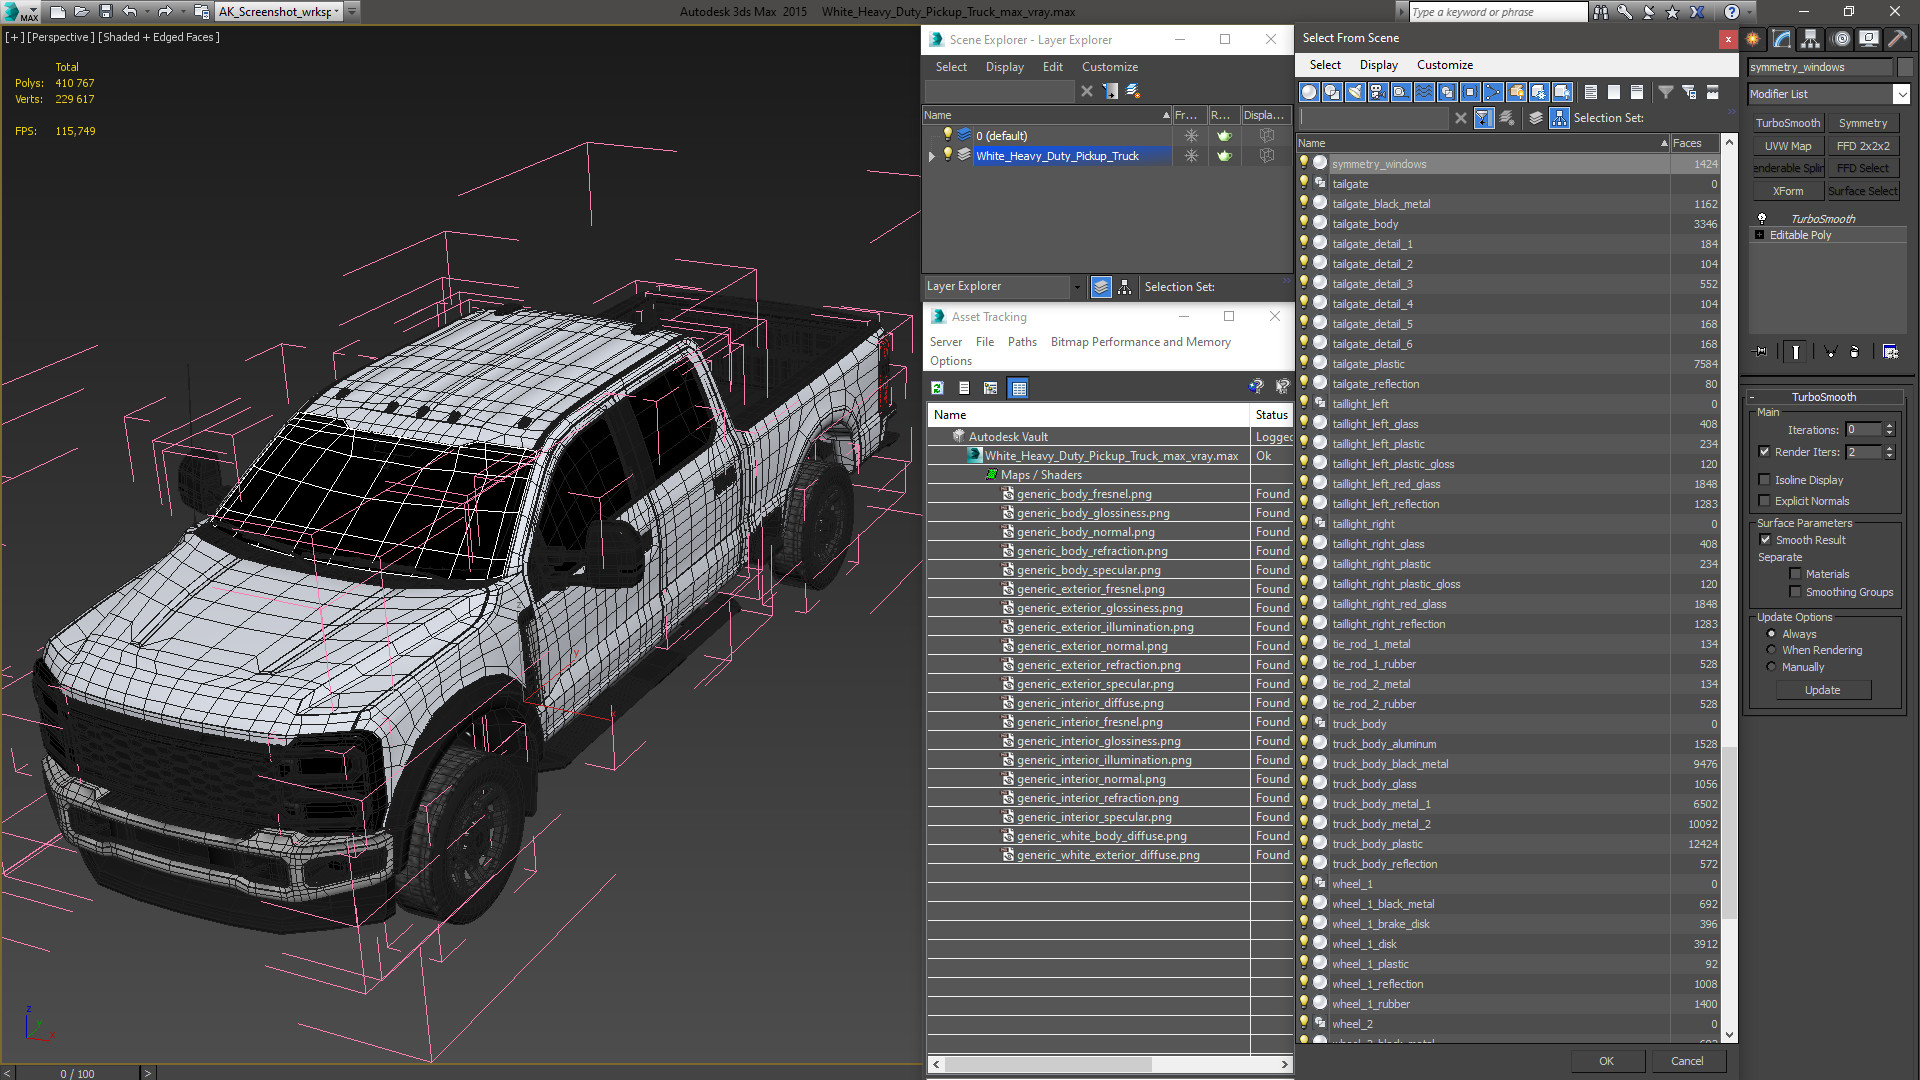Toggle Display Lights filter in Select From Scene
The height and width of the screenshot is (1080, 1920).
coord(1355,92)
